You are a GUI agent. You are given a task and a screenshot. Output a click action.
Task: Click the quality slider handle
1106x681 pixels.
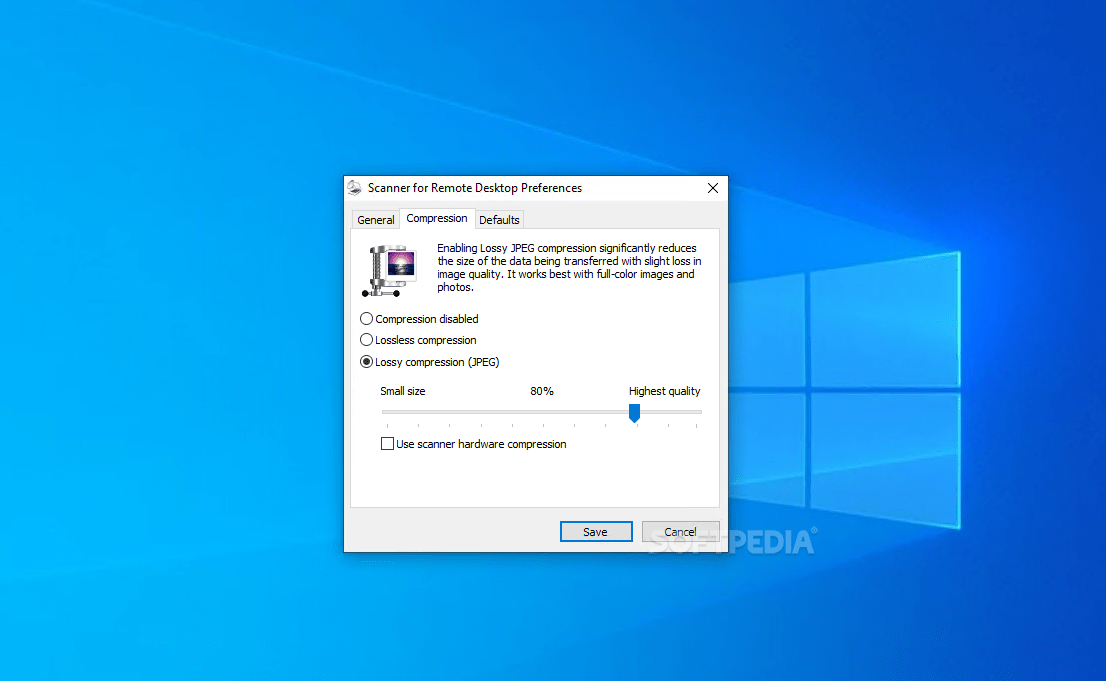[634, 412]
